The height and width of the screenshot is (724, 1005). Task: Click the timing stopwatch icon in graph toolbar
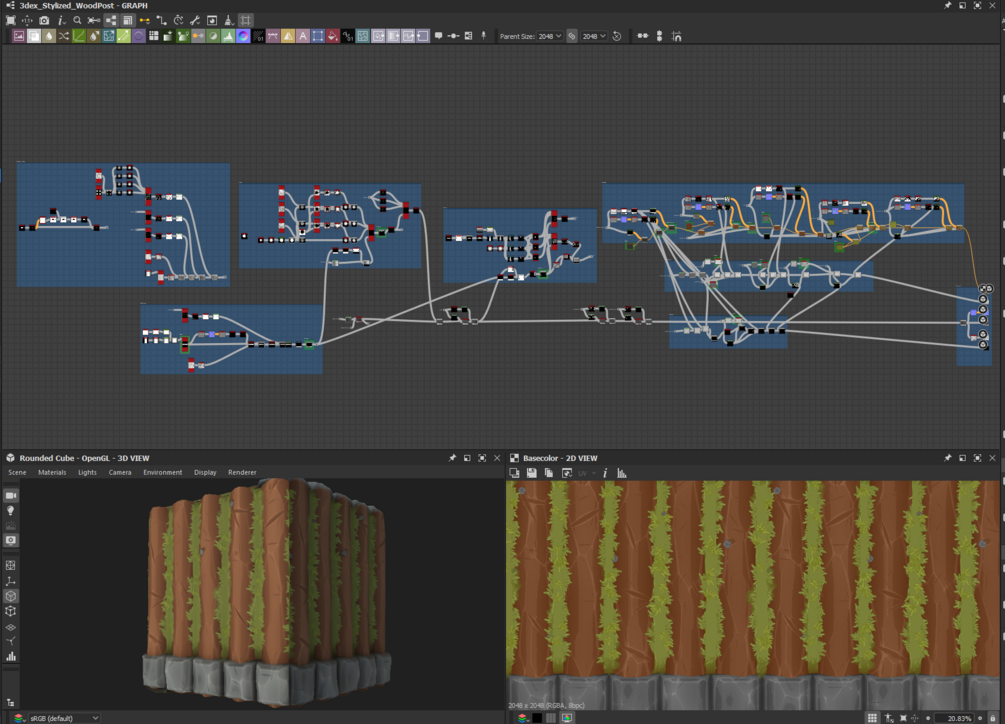pyautogui.click(x=178, y=21)
